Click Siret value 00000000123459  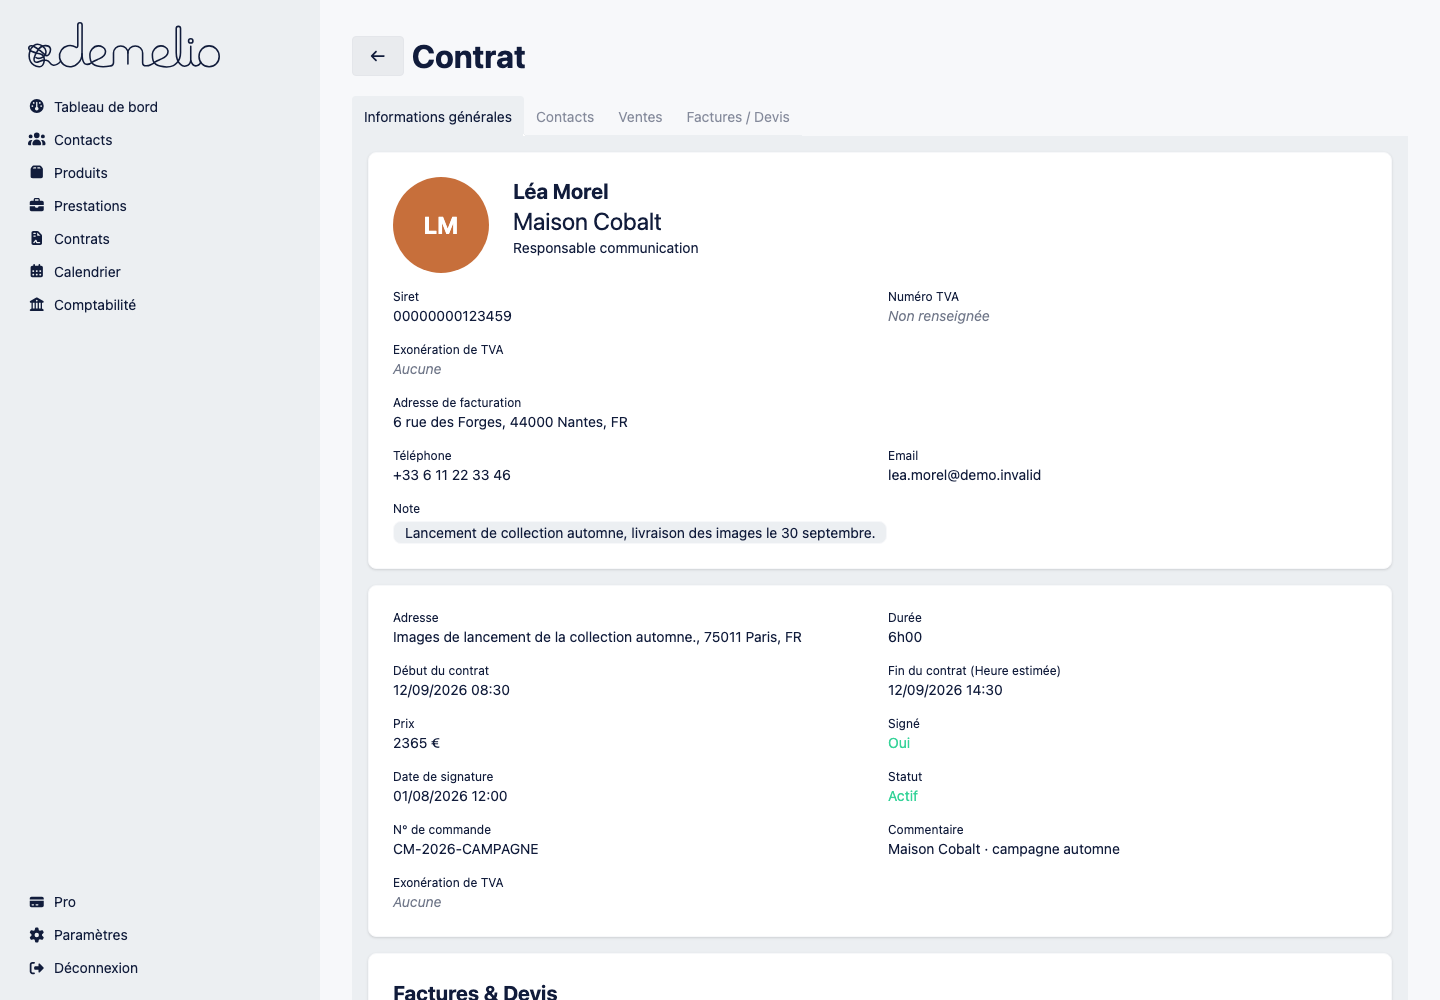(x=452, y=316)
